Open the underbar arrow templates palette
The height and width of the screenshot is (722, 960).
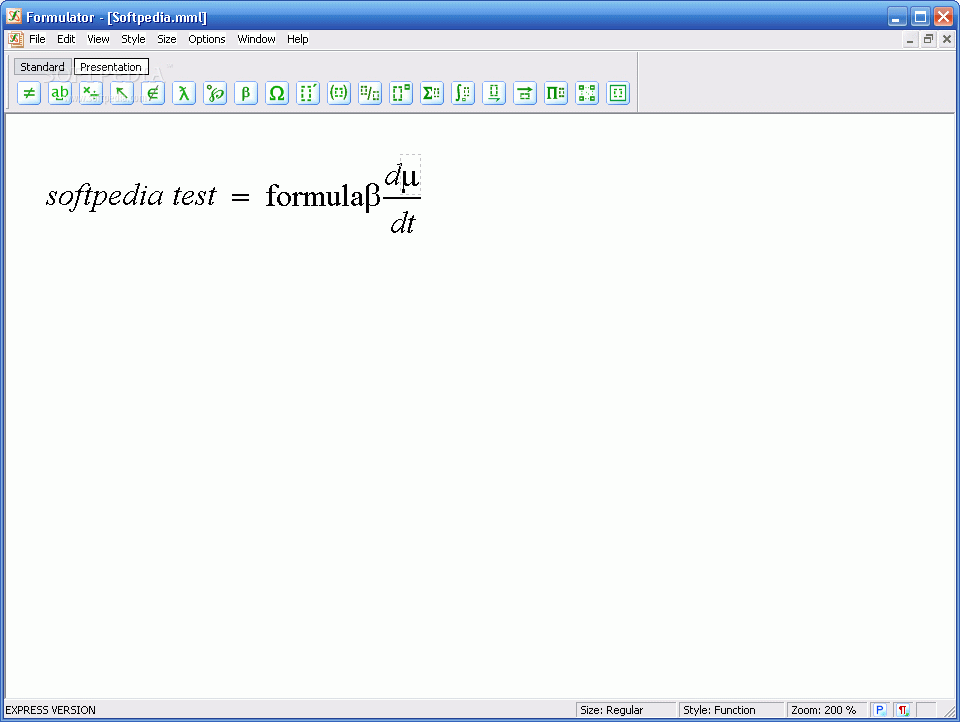[x=494, y=93]
